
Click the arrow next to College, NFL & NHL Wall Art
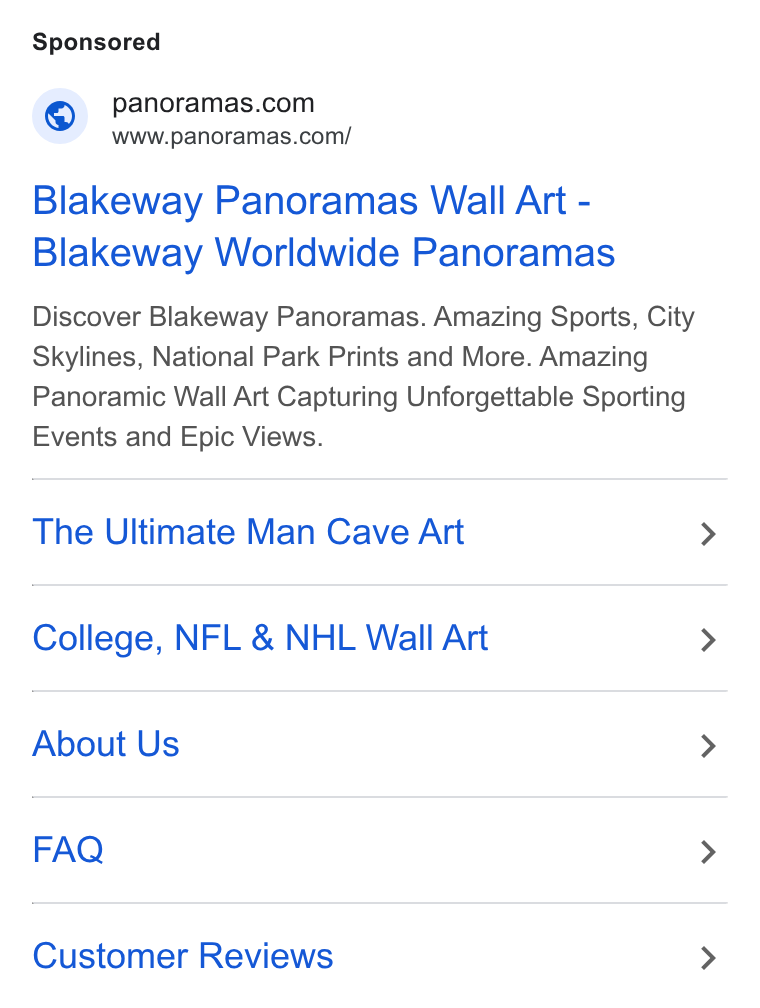click(x=708, y=640)
